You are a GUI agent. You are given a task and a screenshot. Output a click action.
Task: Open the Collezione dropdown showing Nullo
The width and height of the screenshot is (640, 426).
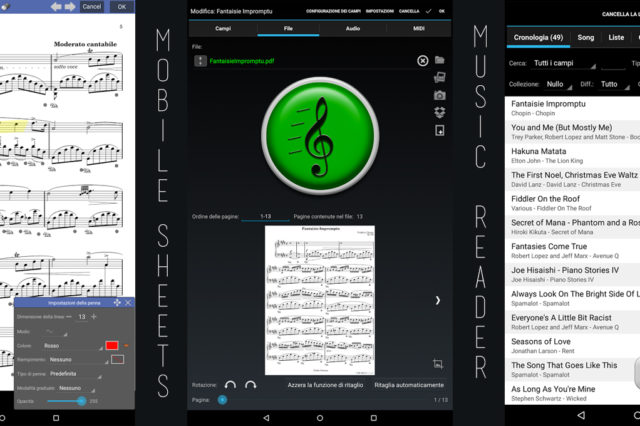(558, 84)
